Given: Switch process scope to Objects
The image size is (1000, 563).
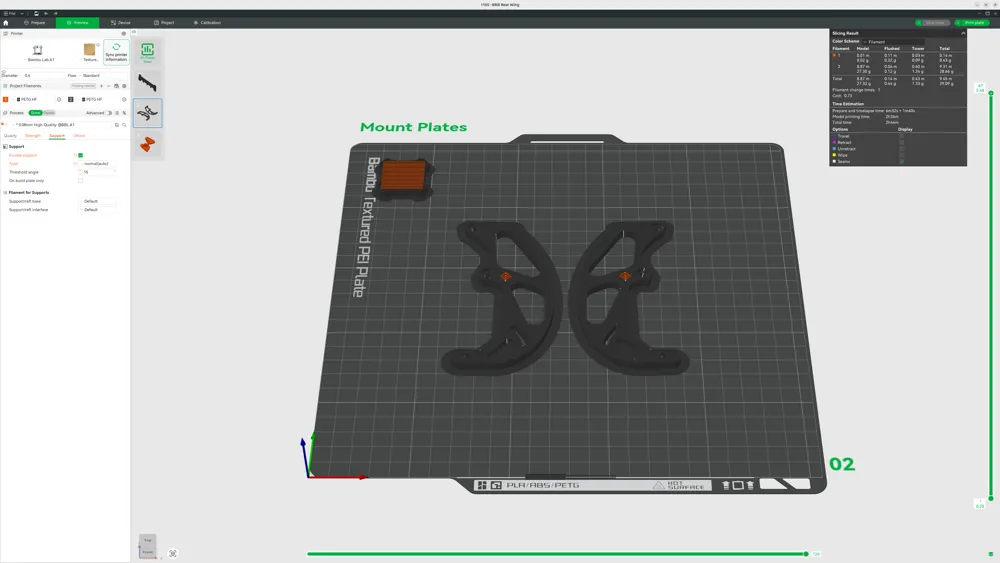Looking at the screenshot, I should point(49,113).
